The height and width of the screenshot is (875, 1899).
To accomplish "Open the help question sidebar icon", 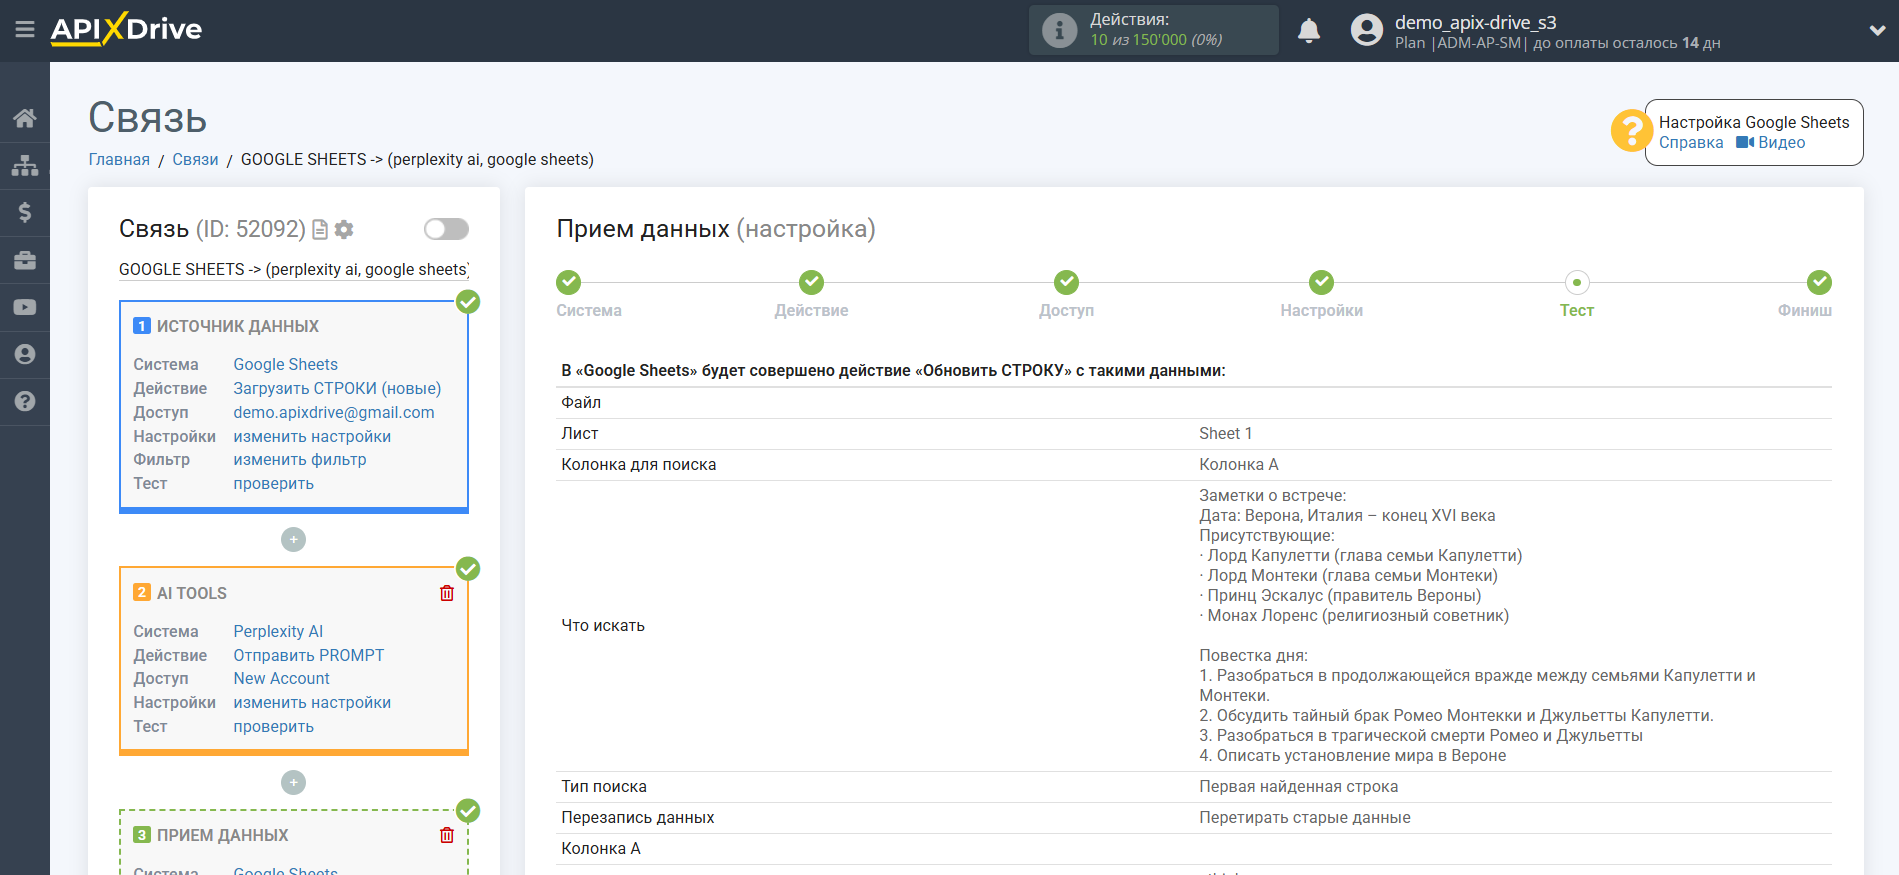I will pos(25,401).
